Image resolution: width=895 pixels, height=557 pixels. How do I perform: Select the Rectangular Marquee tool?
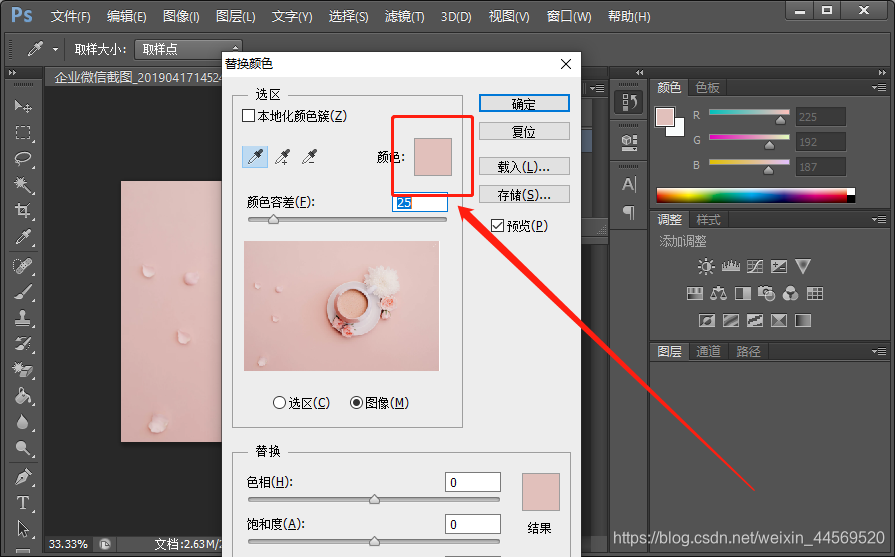click(x=23, y=132)
